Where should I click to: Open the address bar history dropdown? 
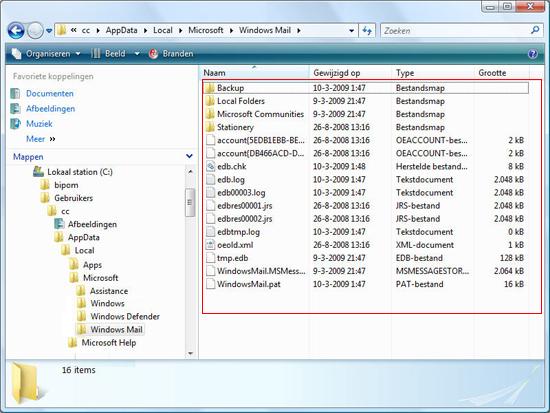tap(351, 31)
